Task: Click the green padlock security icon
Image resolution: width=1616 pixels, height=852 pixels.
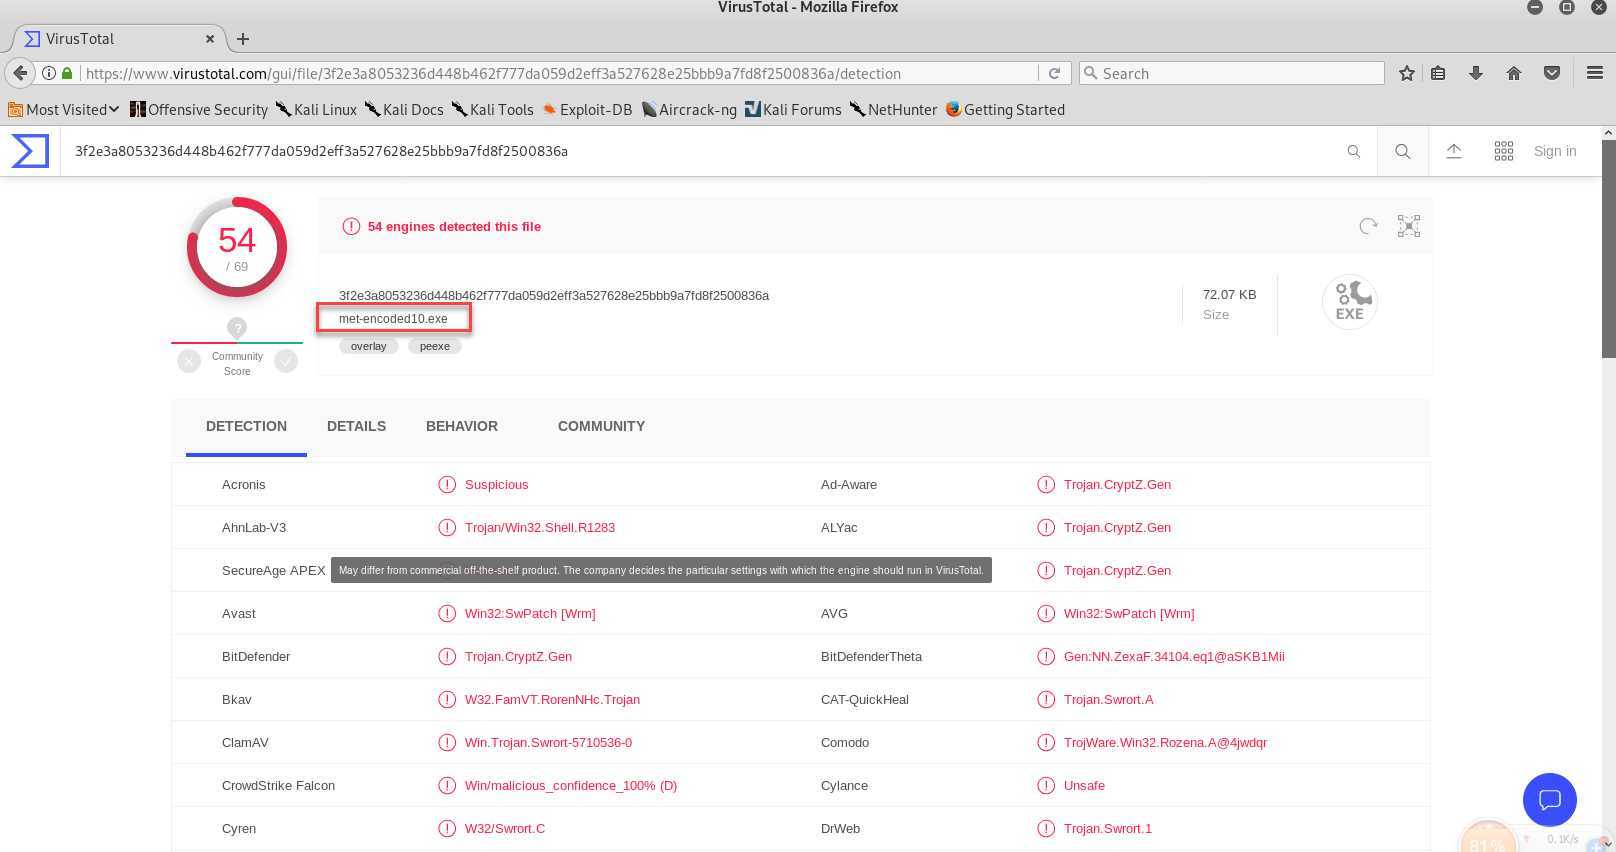Action: [67, 73]
